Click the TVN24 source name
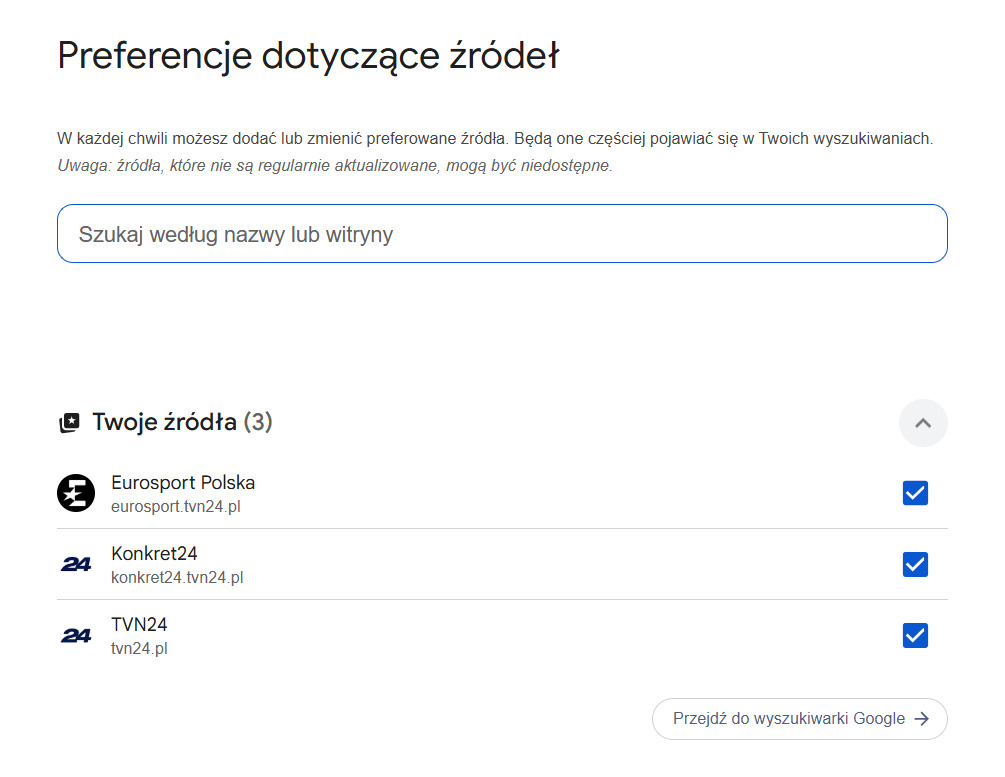Viewport: 1005px width, 777px height. click(x=139, y=624)
